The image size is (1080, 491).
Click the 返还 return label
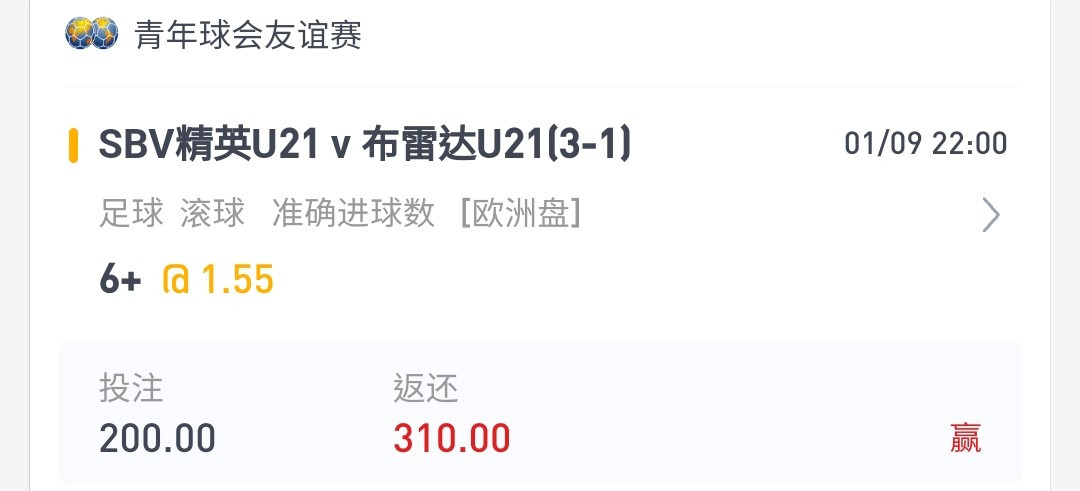pos(426,388)
